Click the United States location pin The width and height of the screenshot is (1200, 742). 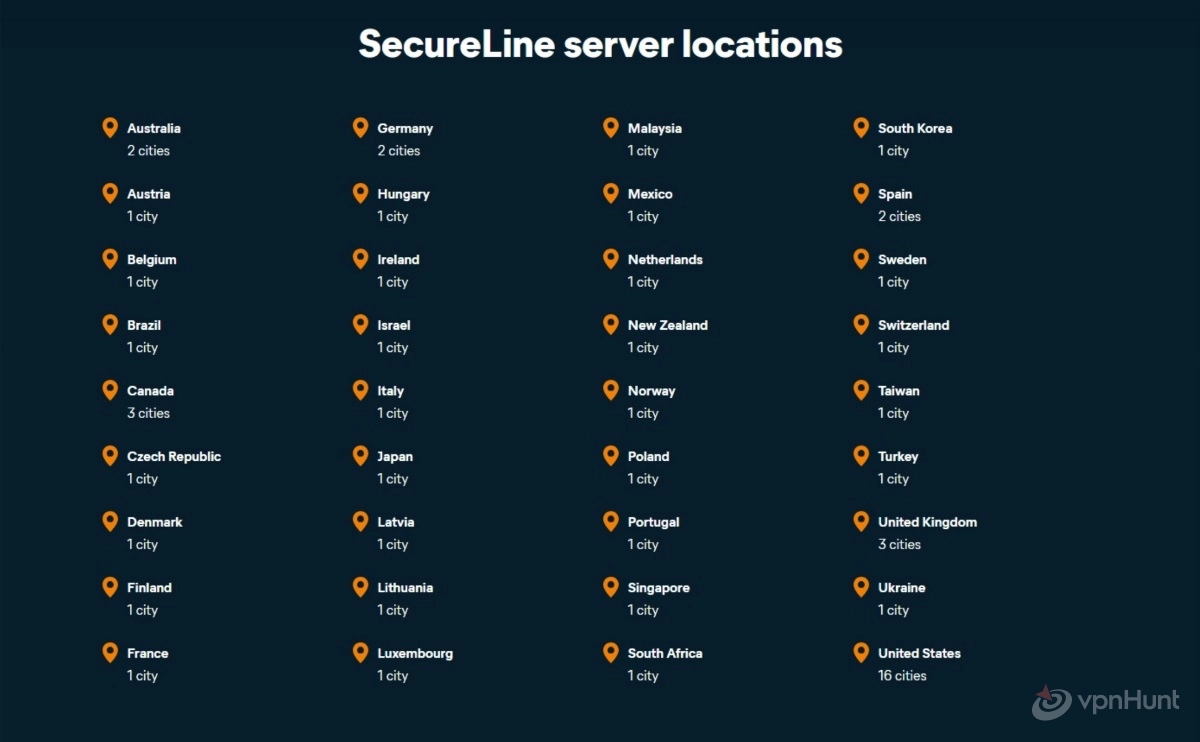click(860, 653)
